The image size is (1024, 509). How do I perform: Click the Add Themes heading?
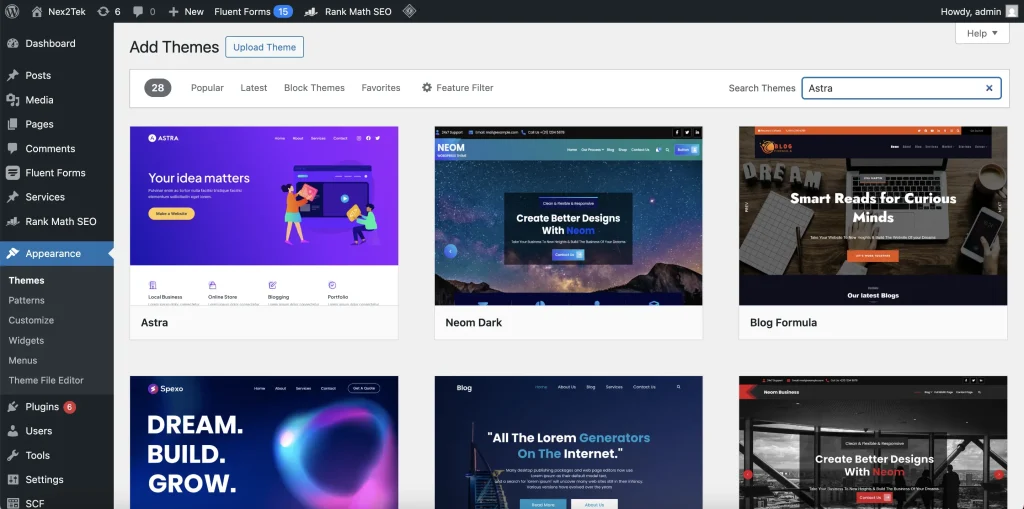tap(174, 47)
